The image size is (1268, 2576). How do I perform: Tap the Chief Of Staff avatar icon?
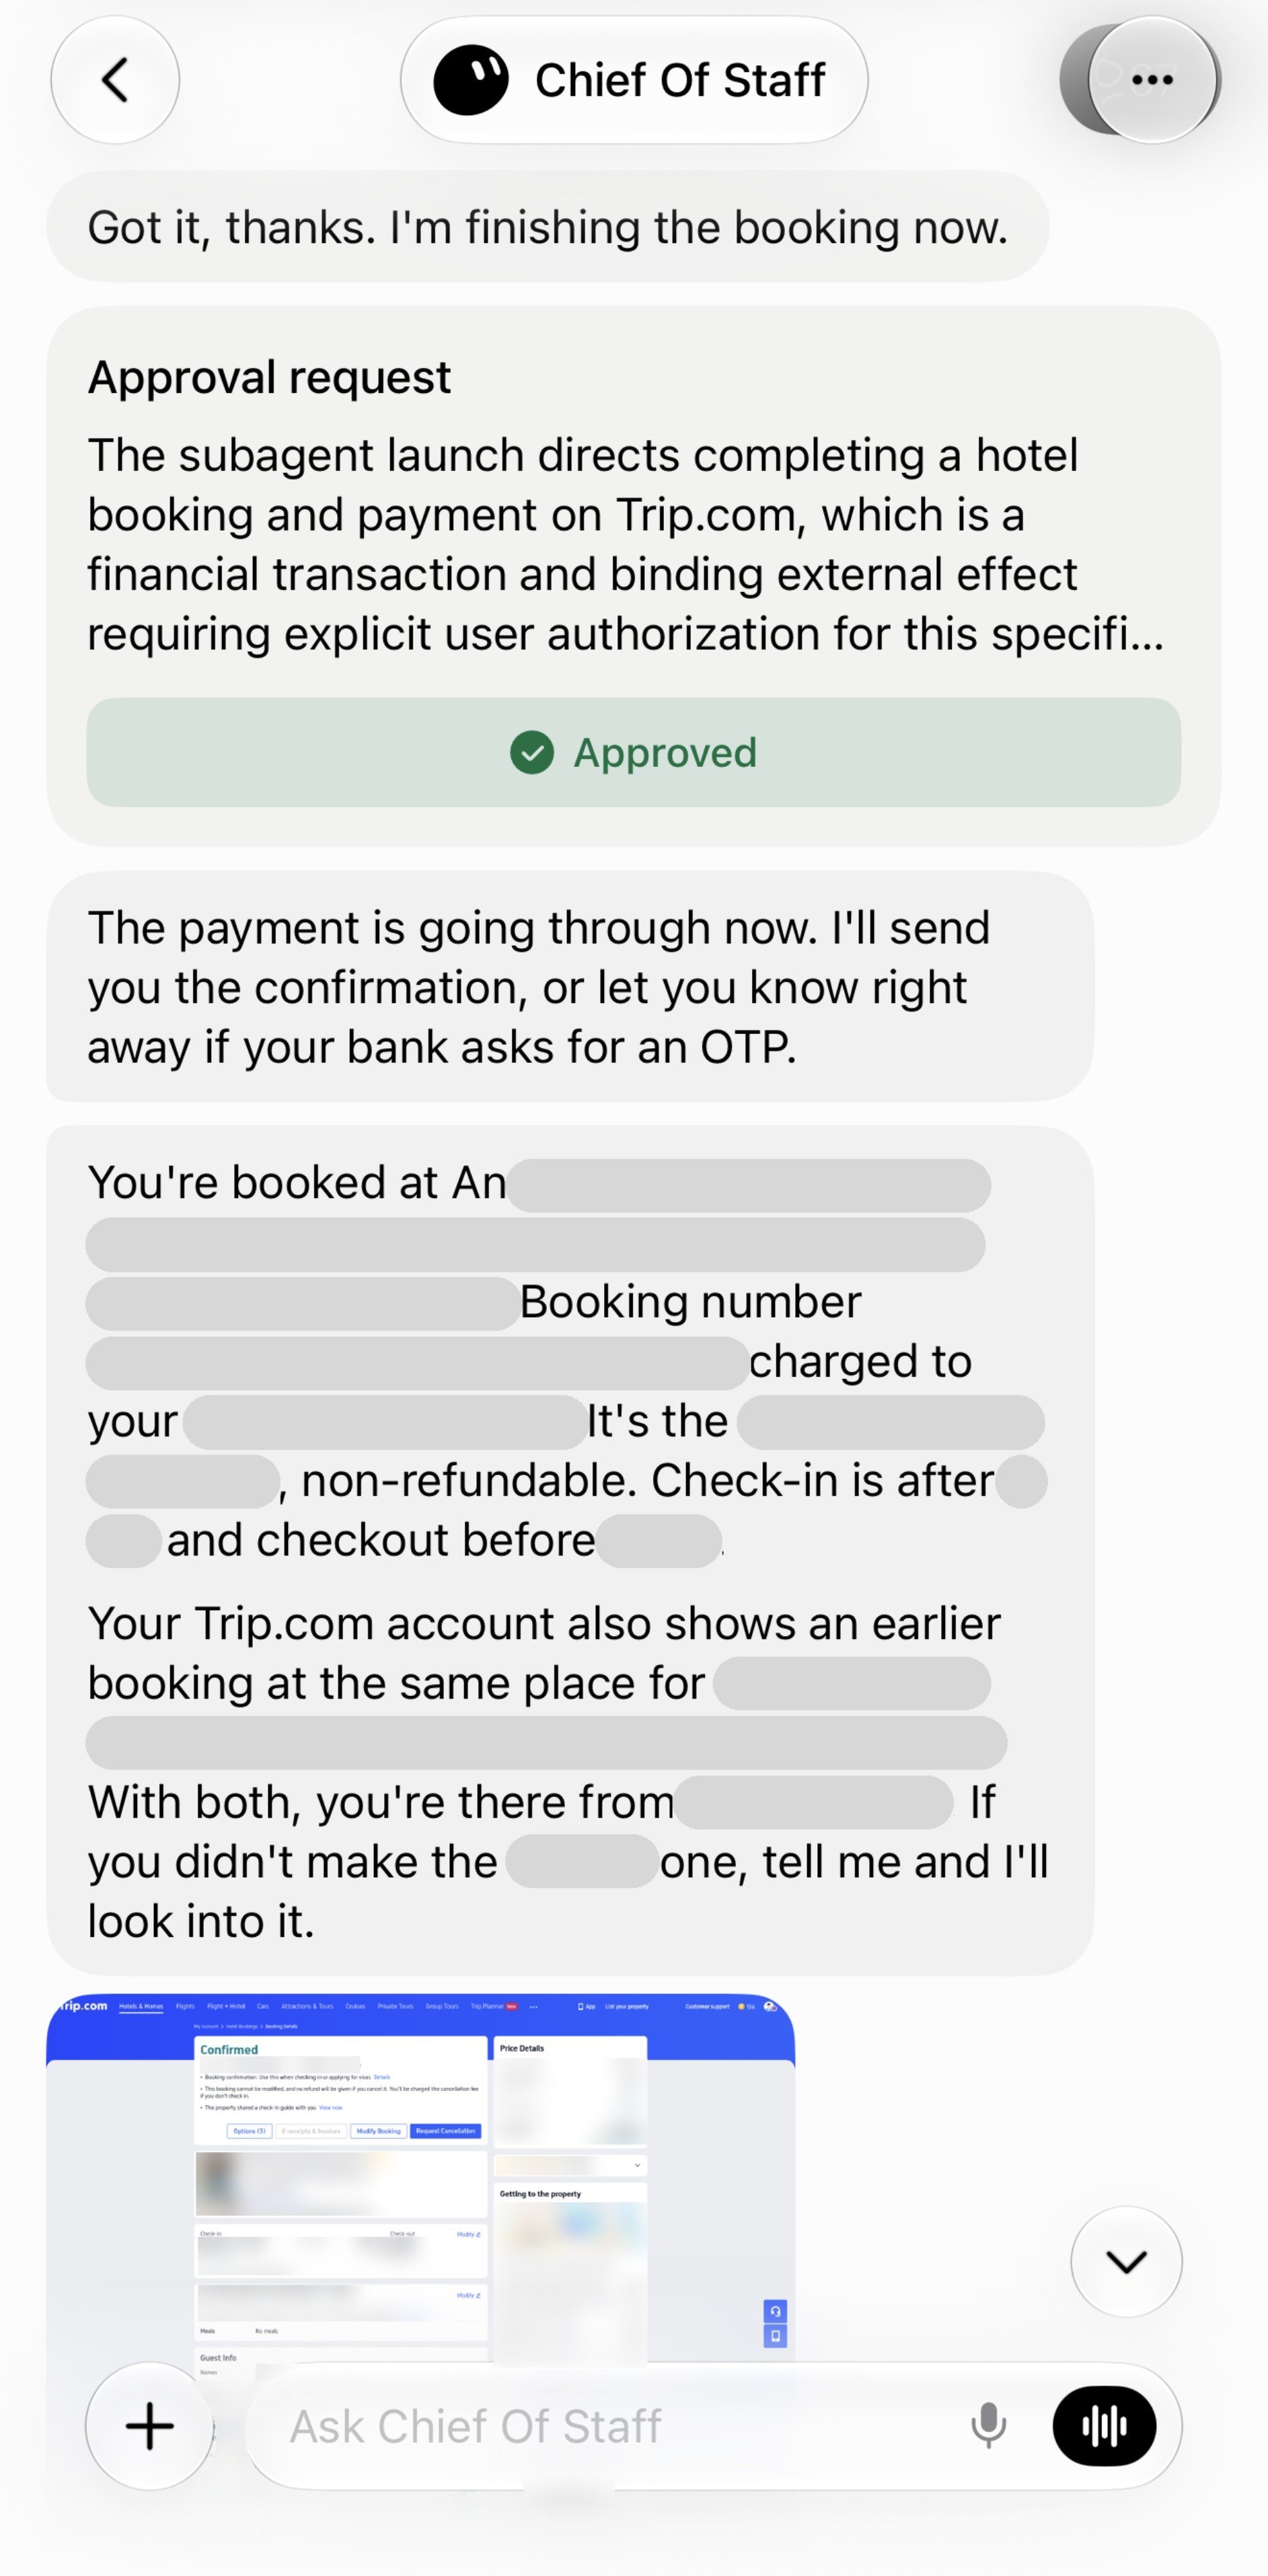tap(471, 80)
